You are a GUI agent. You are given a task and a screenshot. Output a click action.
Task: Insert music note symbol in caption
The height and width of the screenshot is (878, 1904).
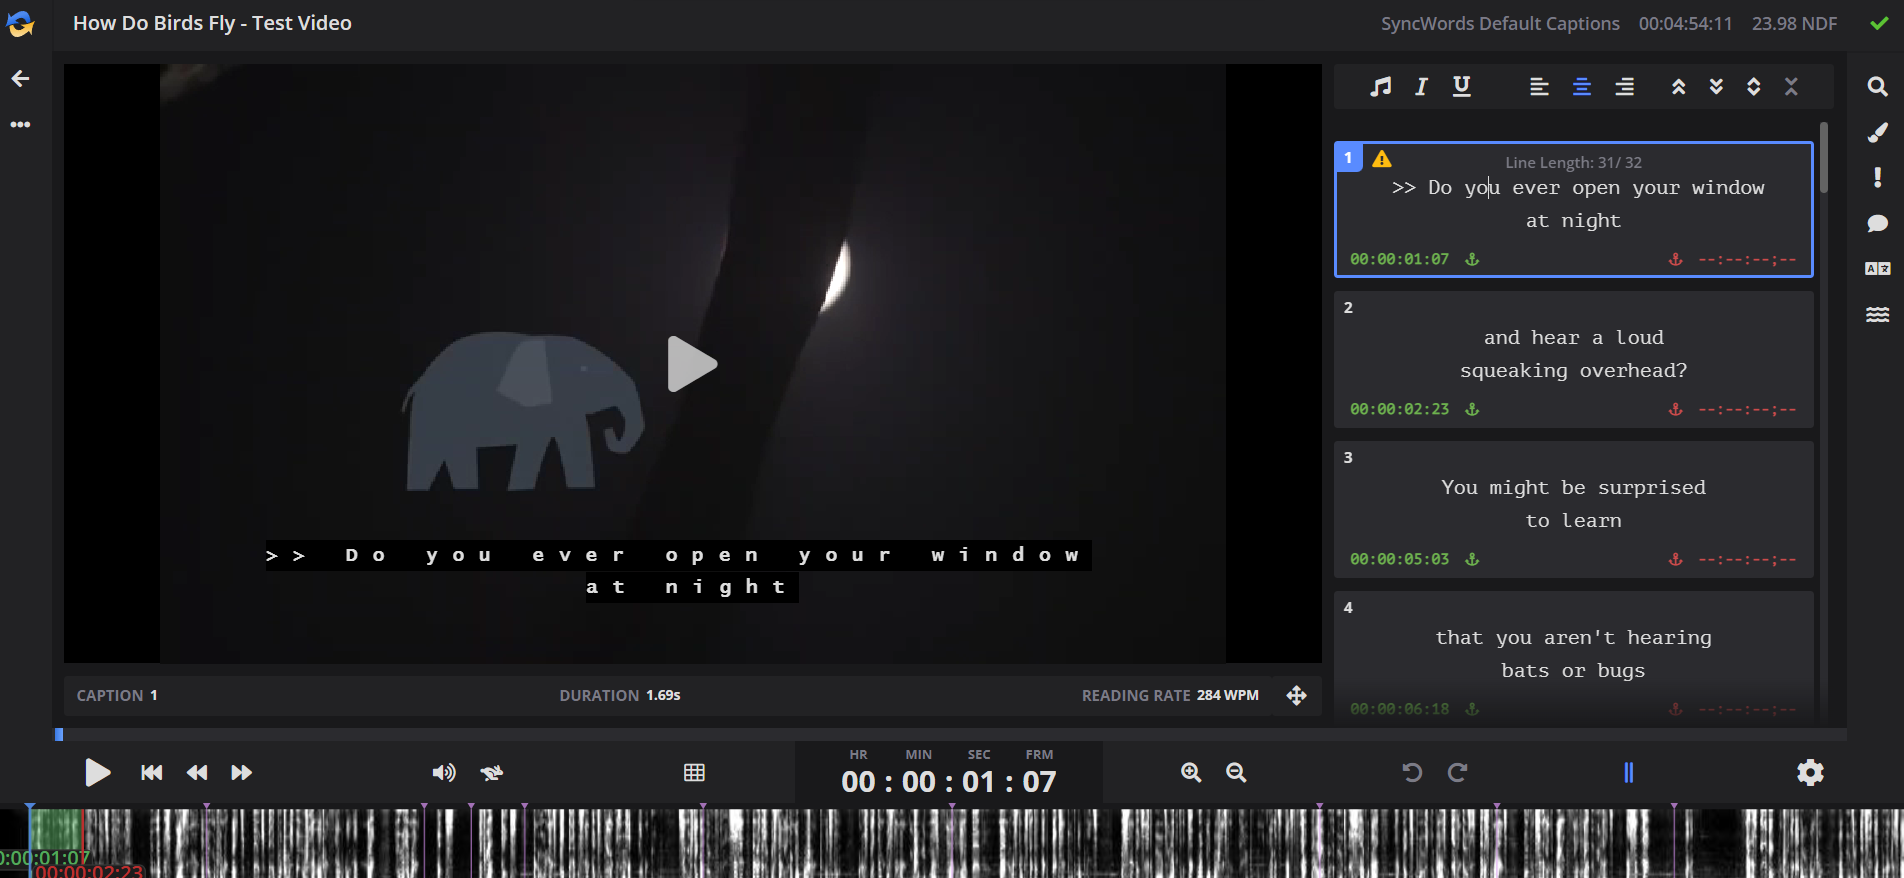click(x=1380, y=87)
